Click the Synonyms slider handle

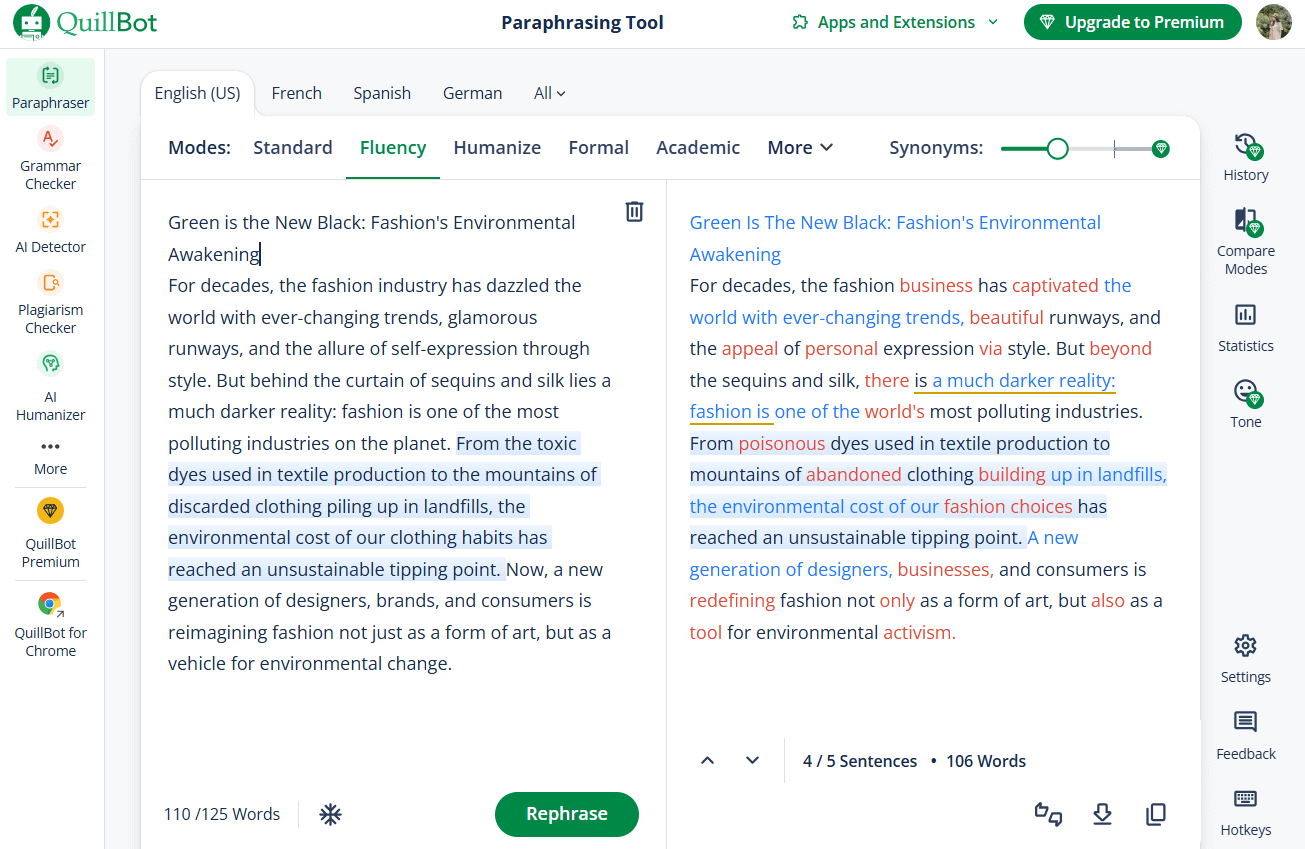[x=1058, y=149]
